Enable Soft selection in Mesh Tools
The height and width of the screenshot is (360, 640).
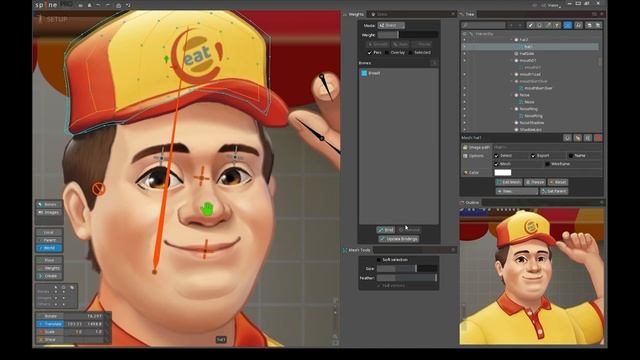[x=378, y=260]
